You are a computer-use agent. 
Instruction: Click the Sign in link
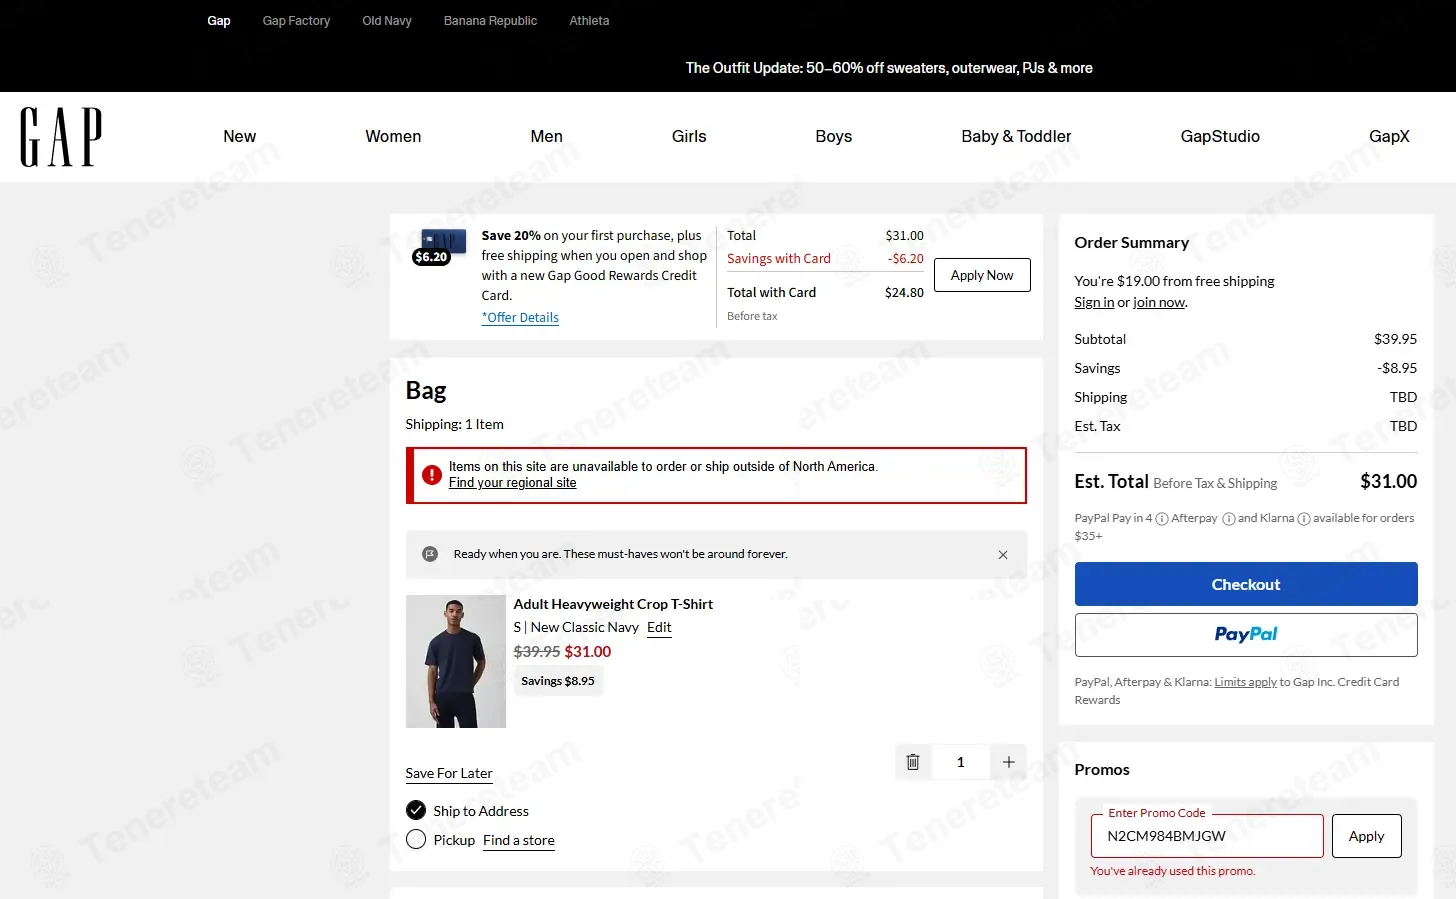pos(1094,302)
